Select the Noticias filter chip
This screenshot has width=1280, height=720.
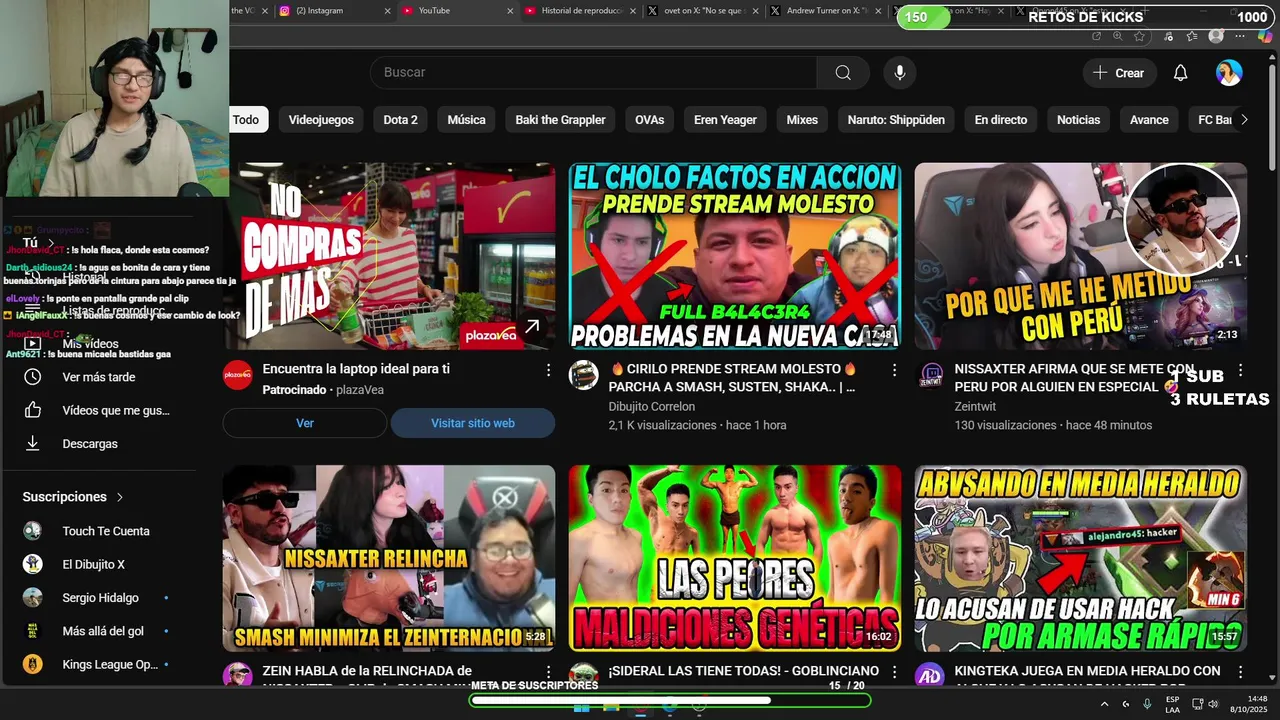tap(1078, 120)
